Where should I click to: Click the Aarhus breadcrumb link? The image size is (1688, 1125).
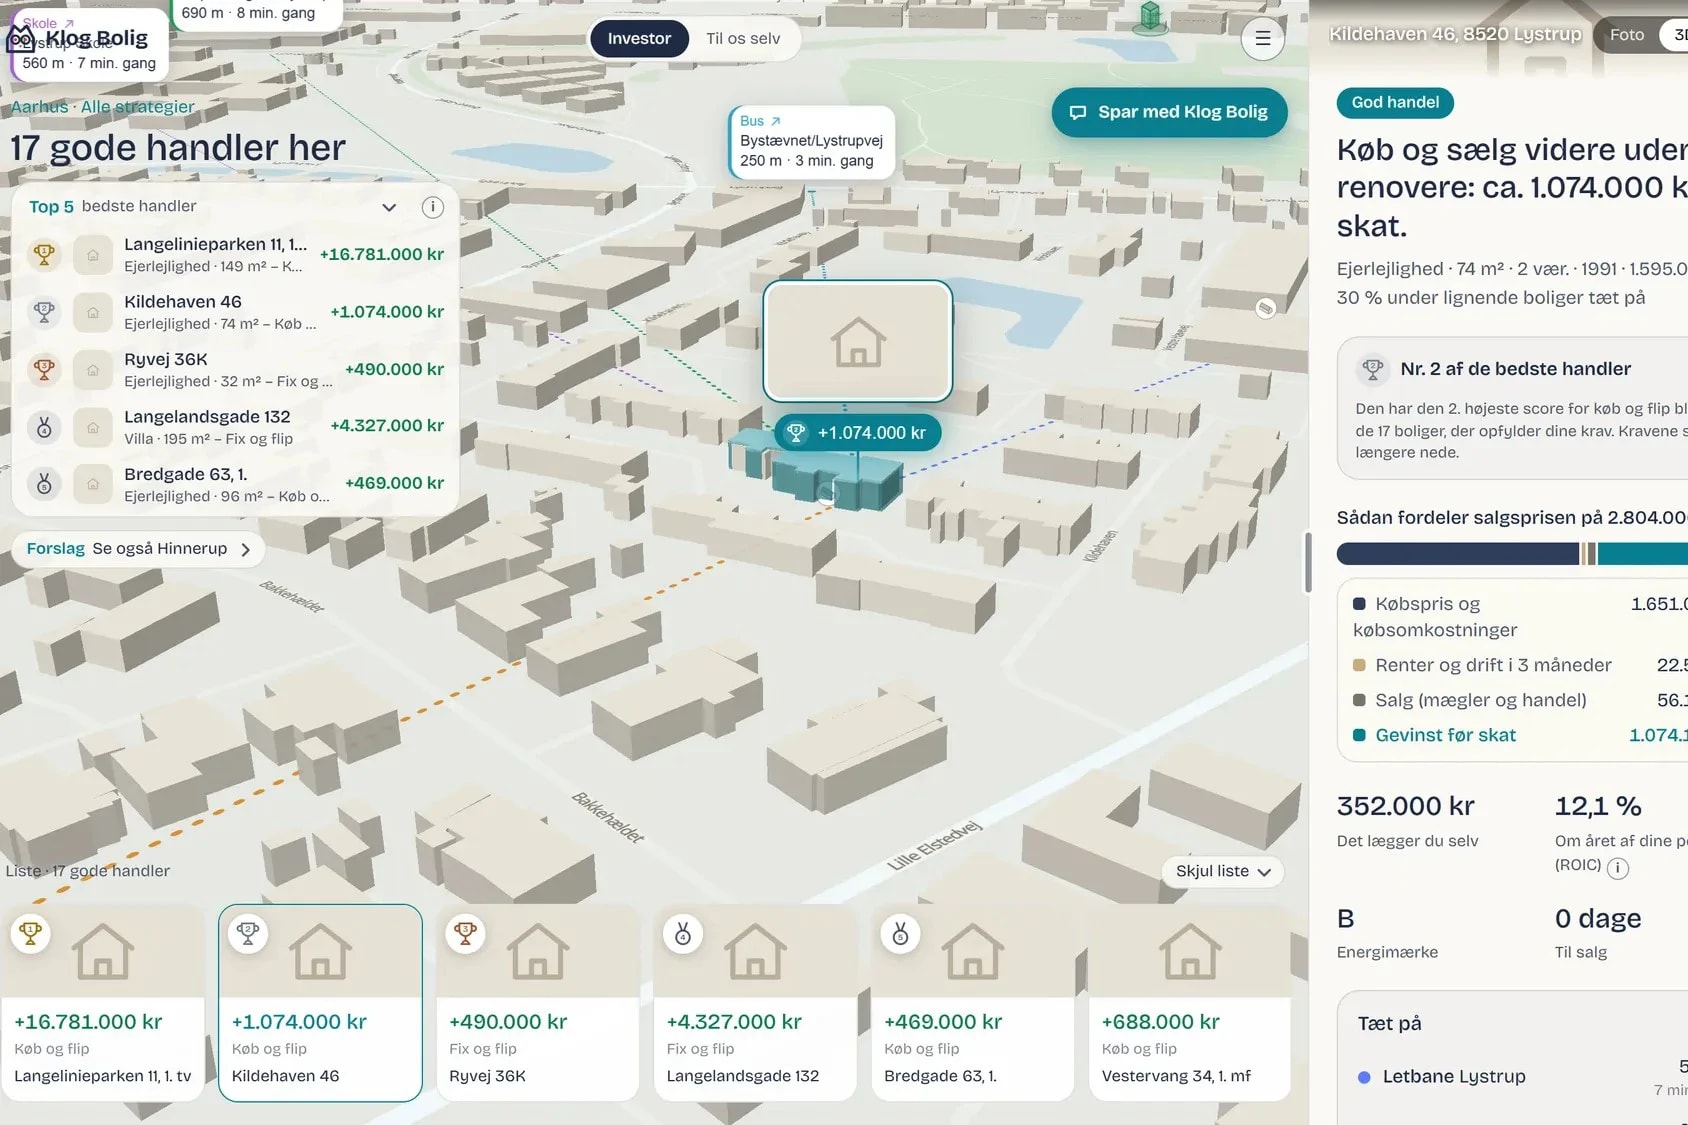(x=39, y=107)
